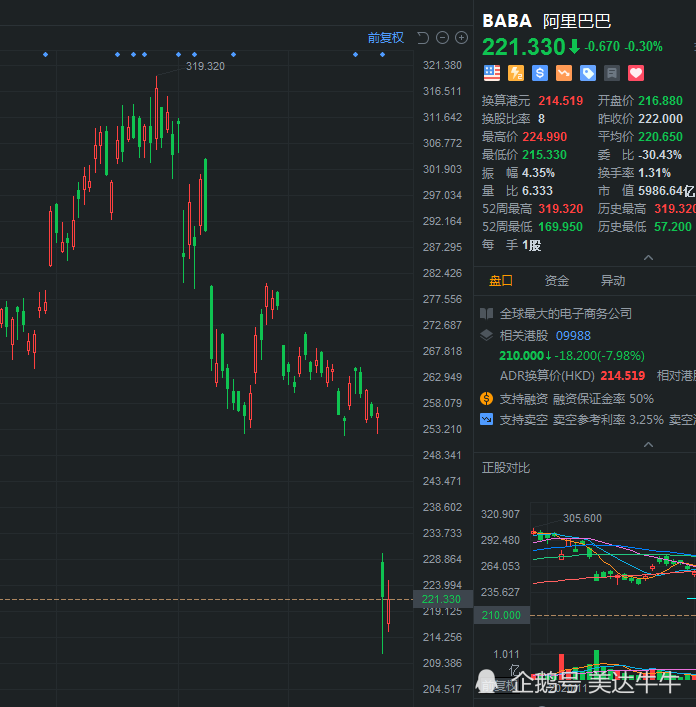
Task: Zoom in the chart with the plus icon
Action: (461, 38)
